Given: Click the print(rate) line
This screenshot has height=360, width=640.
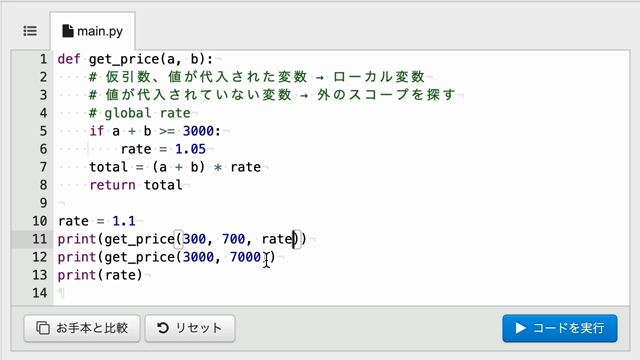Looking at the screenshot, I should coord(100,275).
